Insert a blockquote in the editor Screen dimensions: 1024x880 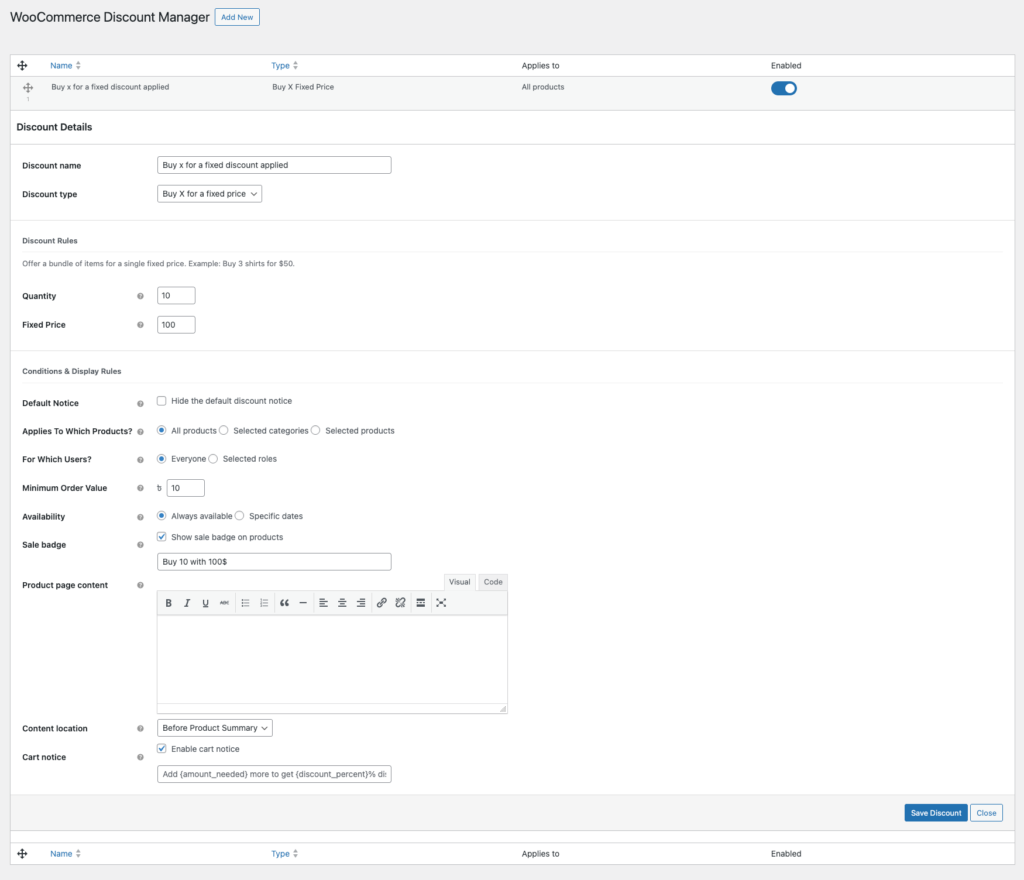pyautogui.click(x=284, y=603)
